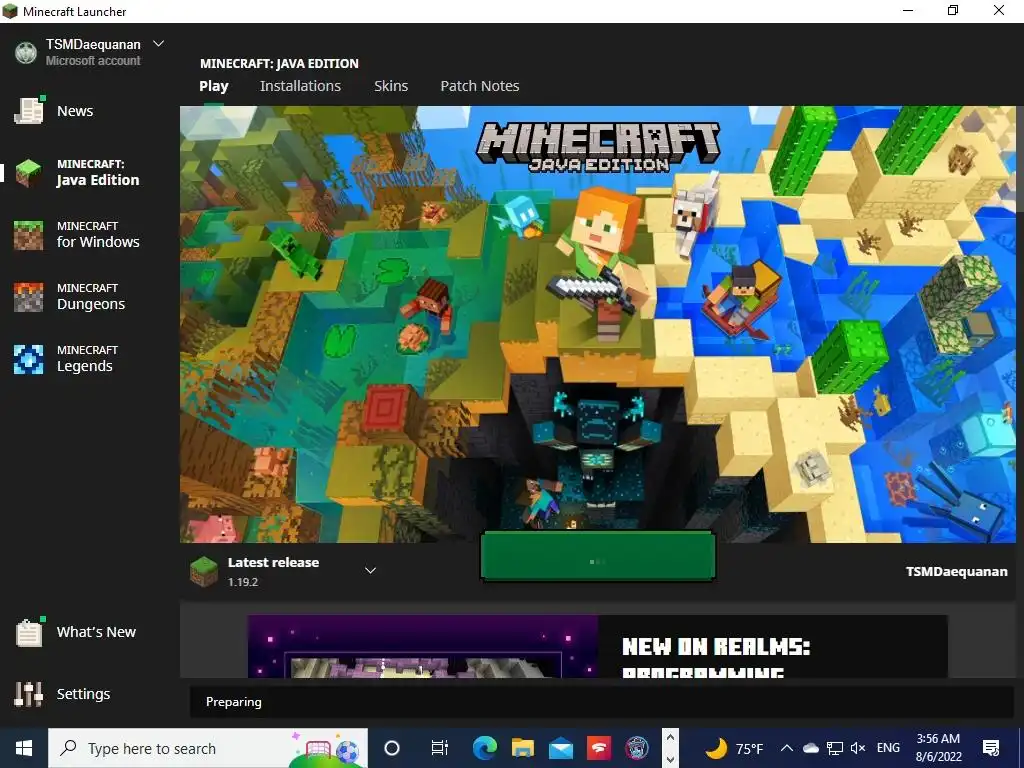Switch to the Play tab
Viewport: 1024px width, 768px height.
tap(214, 86)
